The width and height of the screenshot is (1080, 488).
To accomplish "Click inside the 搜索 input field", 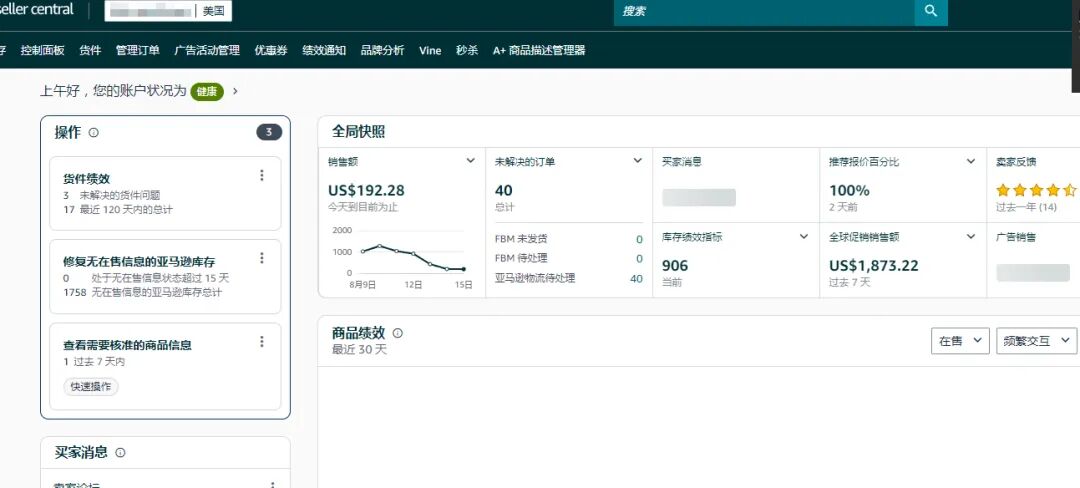I will point(764,11).
